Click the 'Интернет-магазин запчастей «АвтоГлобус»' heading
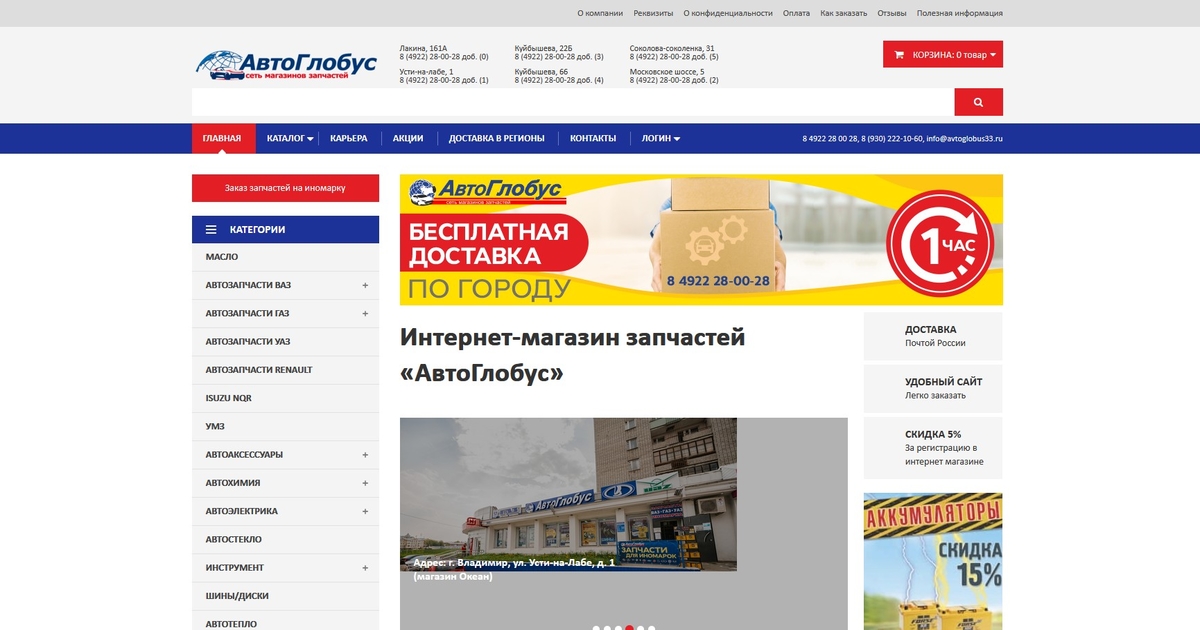 pos(573,355)
